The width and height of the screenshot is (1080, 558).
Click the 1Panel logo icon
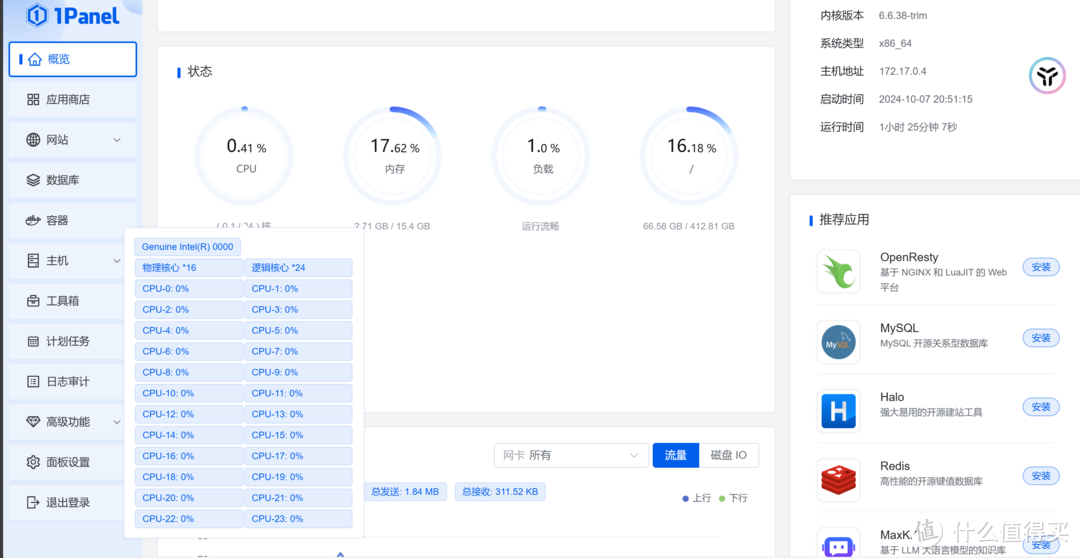tap(37, 16)
